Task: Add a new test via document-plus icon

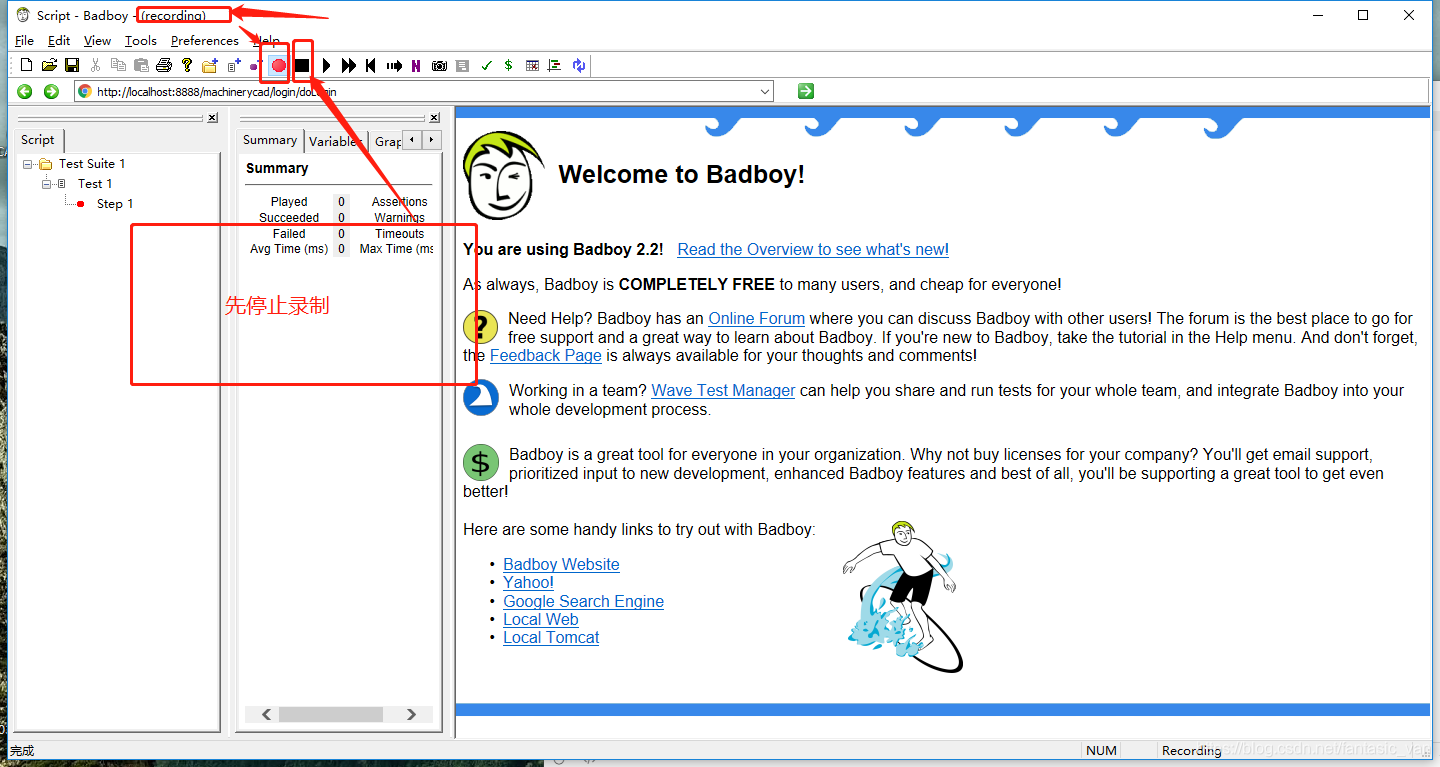Action: (x=234, y=65)
